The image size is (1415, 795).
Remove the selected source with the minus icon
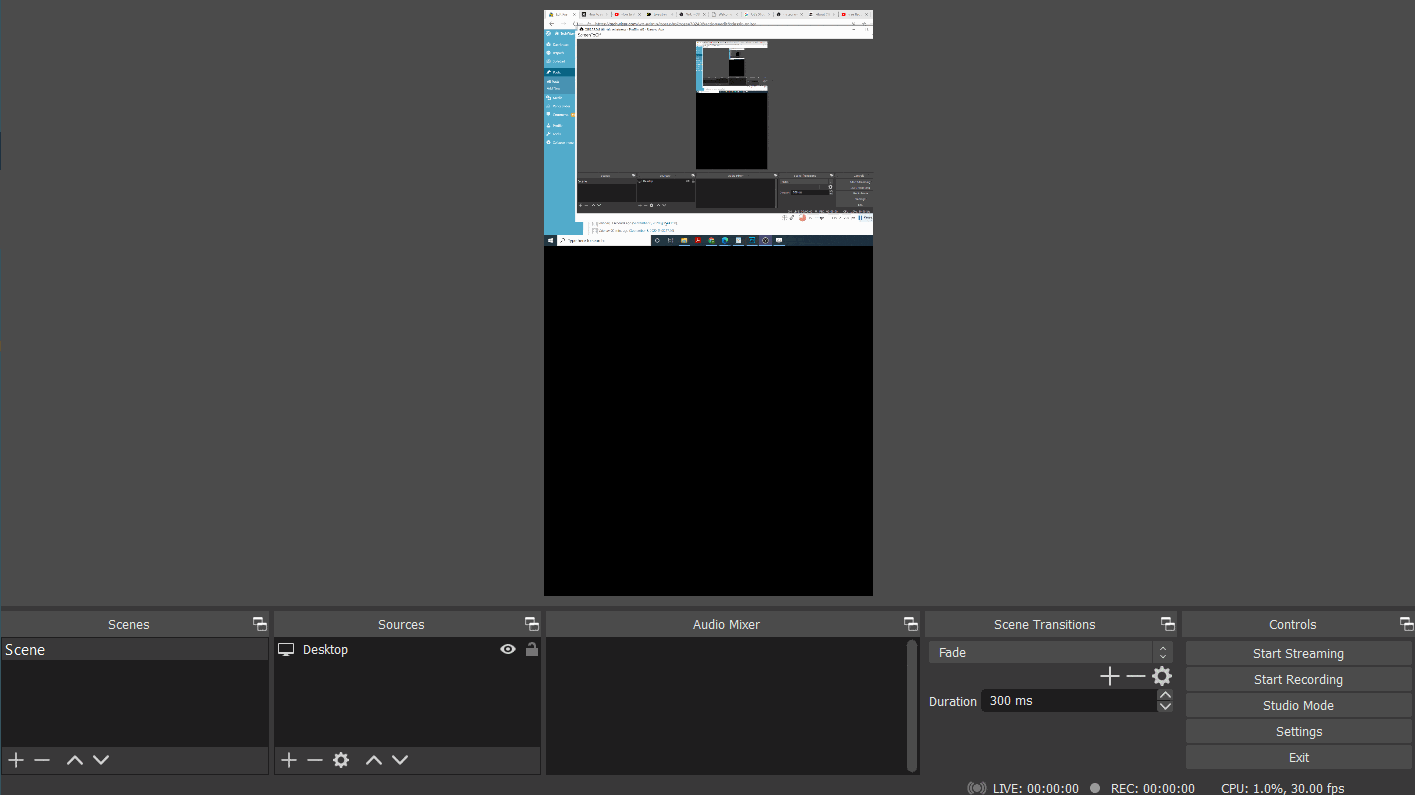click(x=315, y=760)
